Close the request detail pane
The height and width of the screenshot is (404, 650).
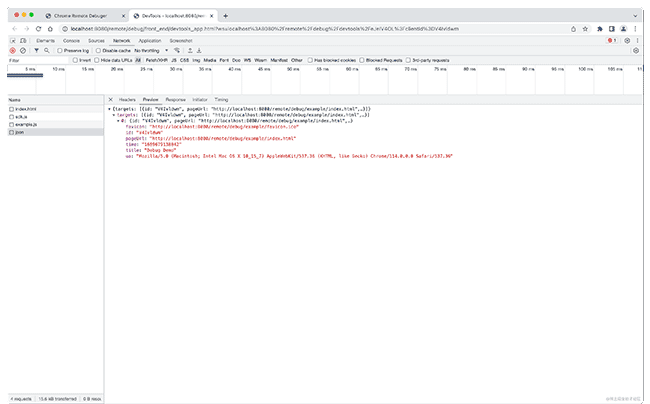pos(111,99)
